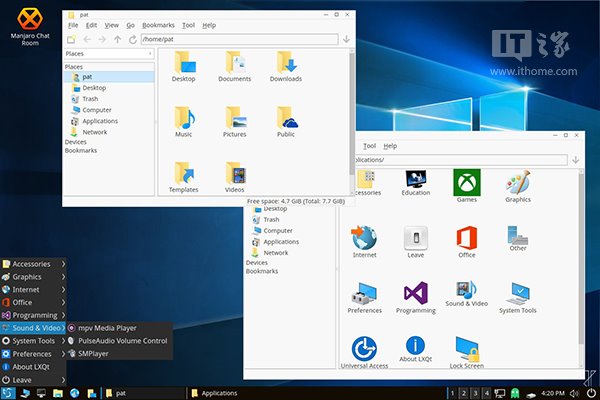Expand Office submenu in start menu
The width and height of the screenshot is (600, 400).
click(33, 302)
